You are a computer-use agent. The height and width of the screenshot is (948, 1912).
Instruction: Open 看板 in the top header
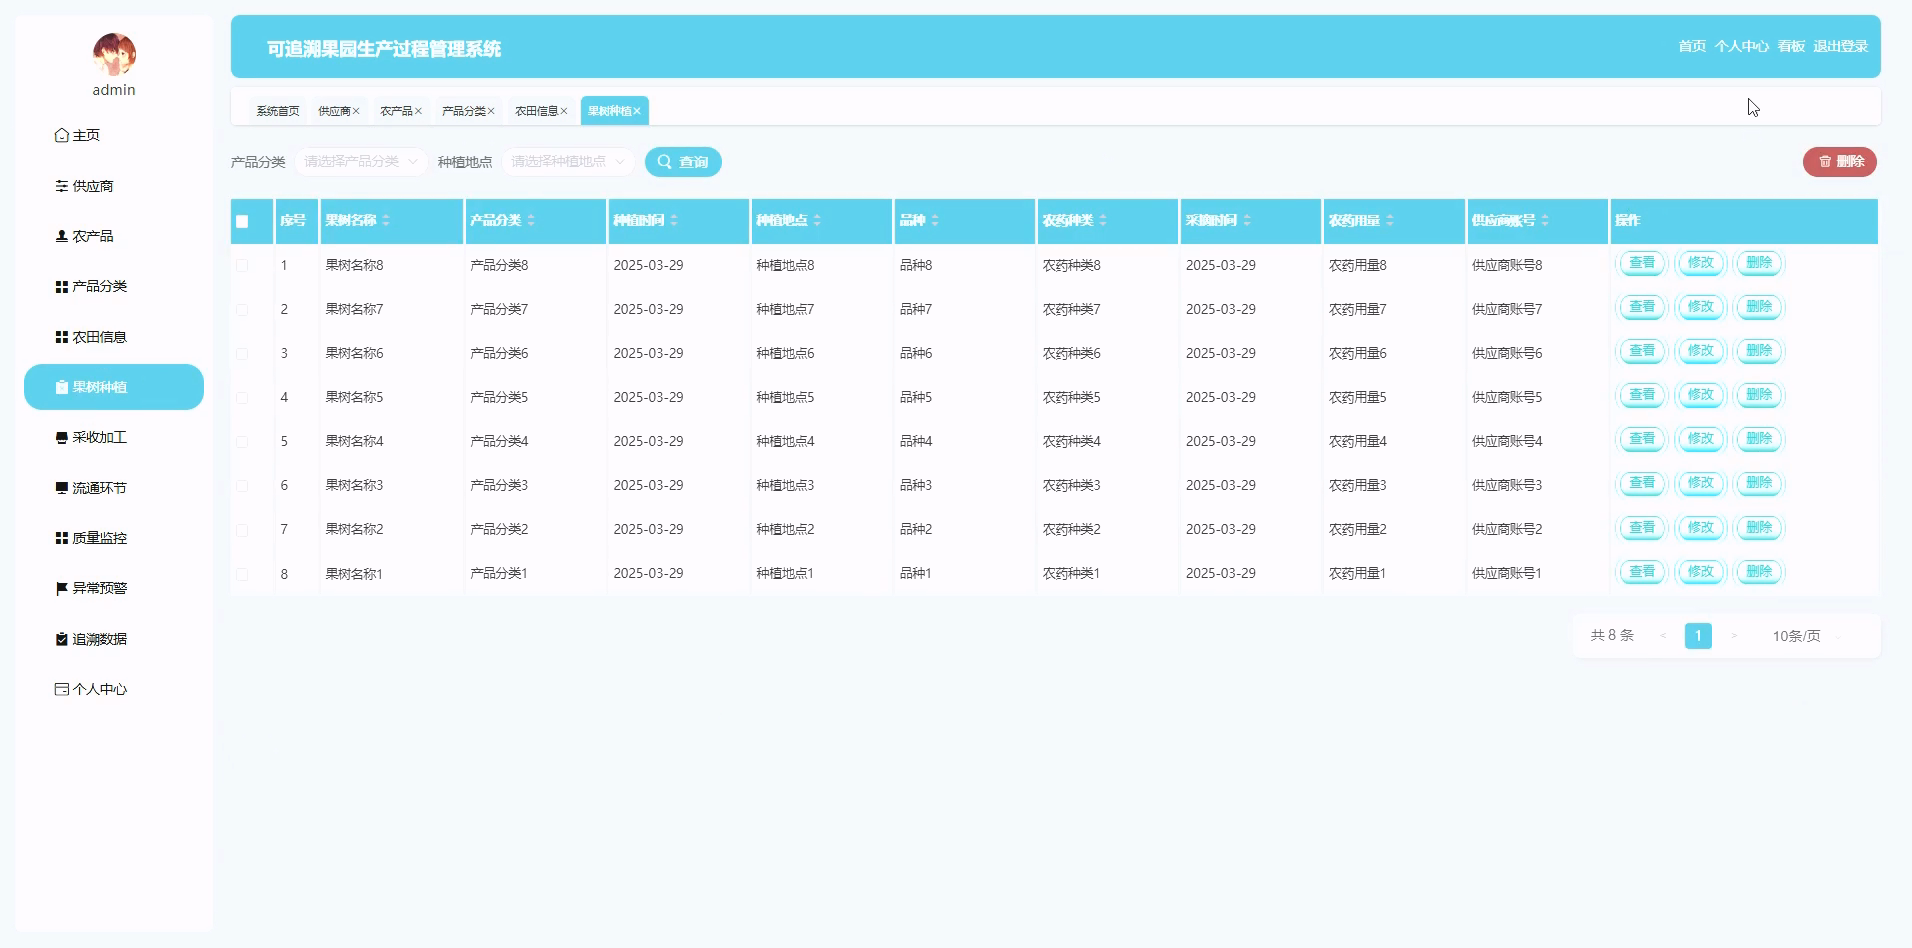1791,46
